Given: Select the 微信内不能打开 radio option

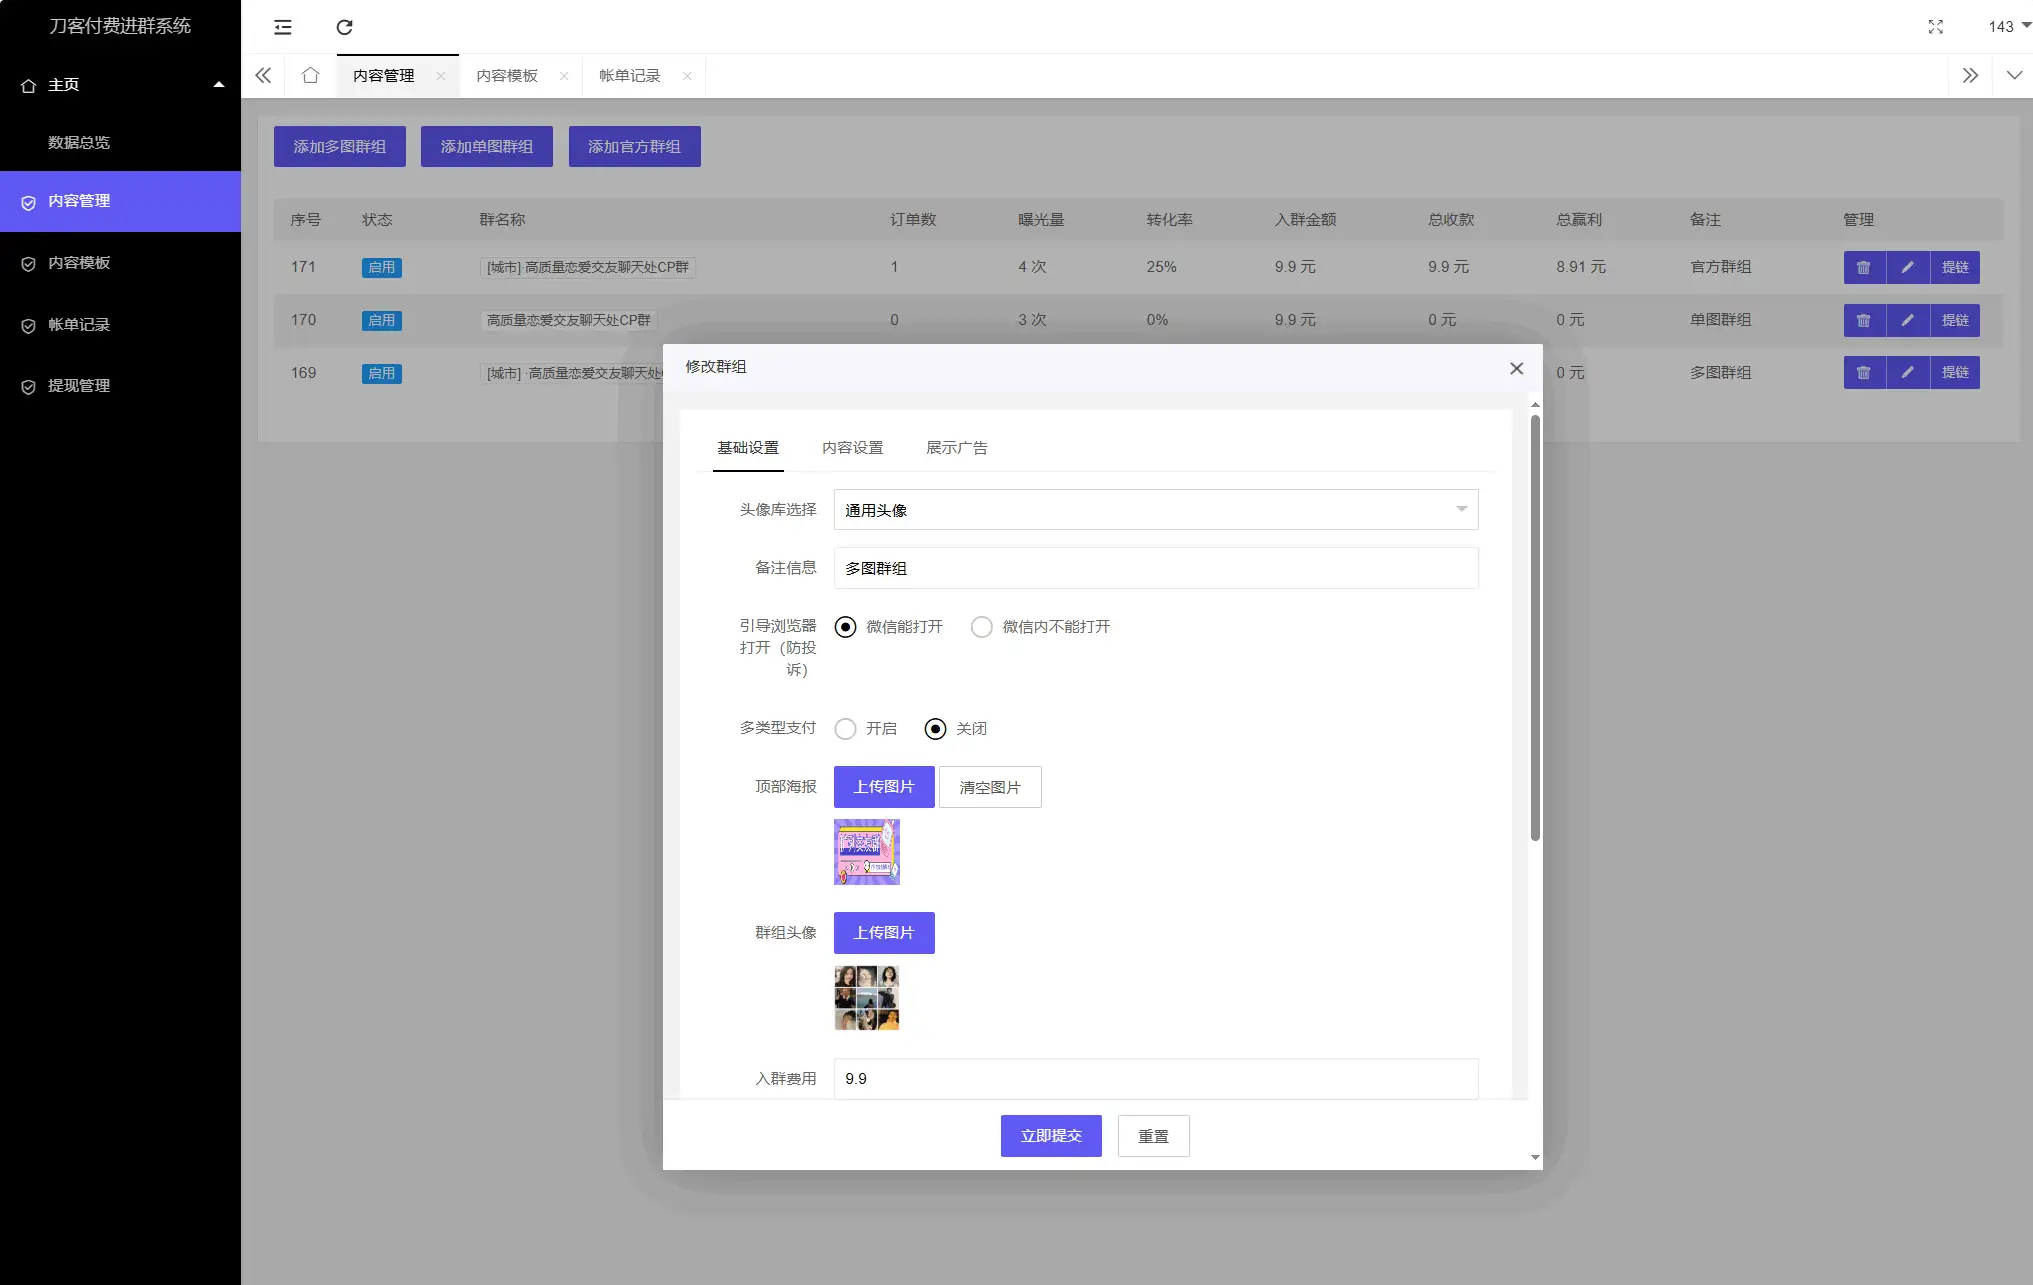Looking at the screenshot, I should click(x=981, y=626).
